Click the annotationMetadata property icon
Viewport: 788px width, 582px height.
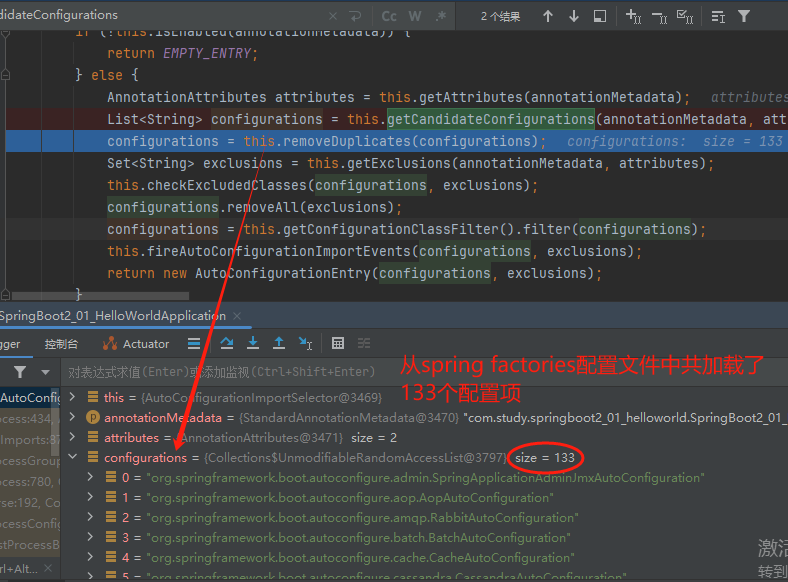click(x=92, y=418)
